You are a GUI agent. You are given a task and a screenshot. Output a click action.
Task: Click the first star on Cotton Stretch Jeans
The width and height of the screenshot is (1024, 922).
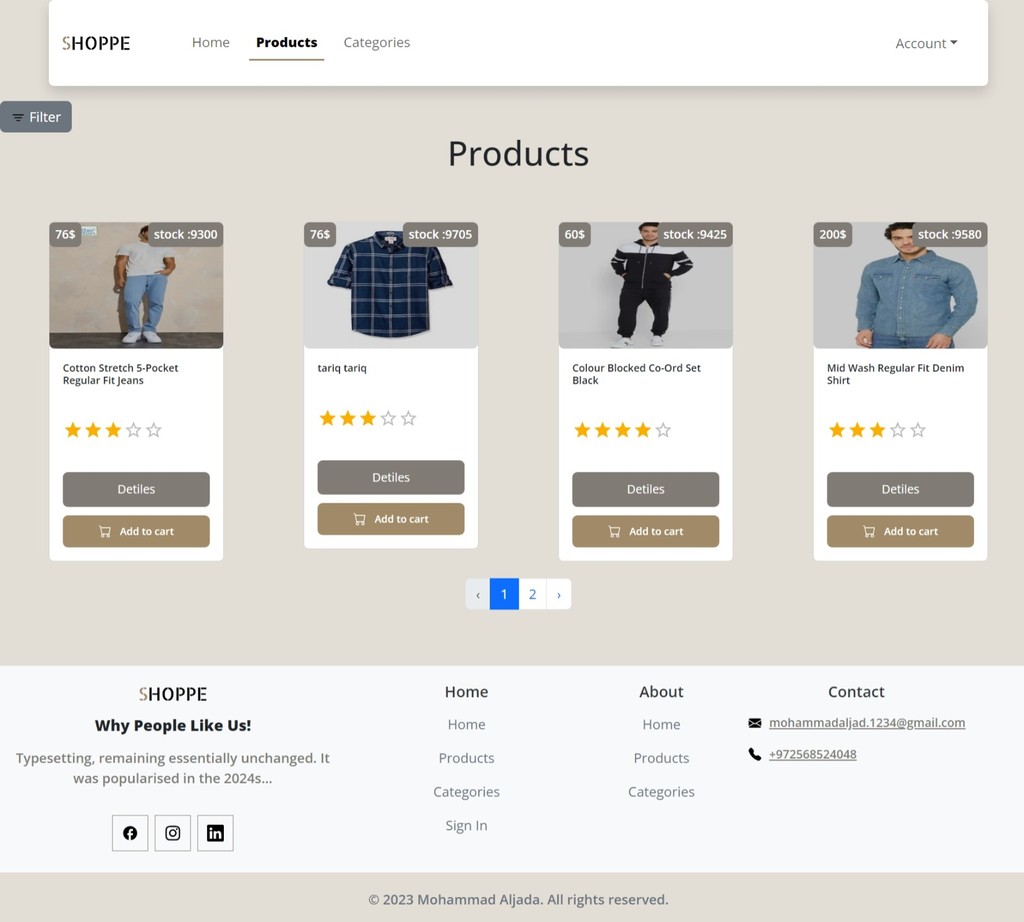pyautogui.click(x=72, y=430)
